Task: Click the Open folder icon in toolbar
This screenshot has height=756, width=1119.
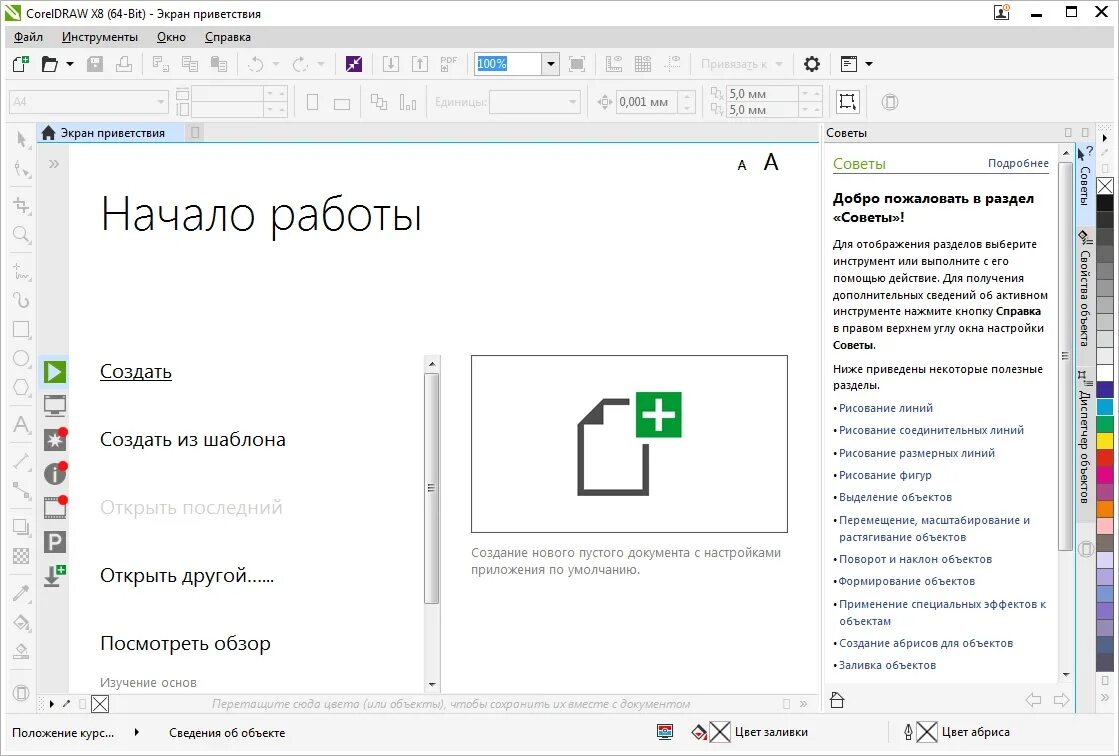Action: click(49, 64)
